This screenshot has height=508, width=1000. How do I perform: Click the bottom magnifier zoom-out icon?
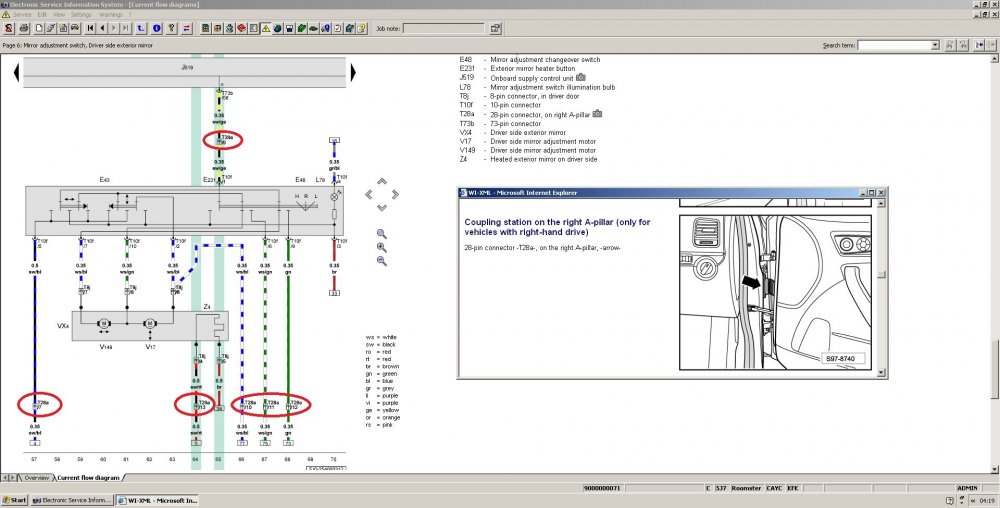pos(381,261)
